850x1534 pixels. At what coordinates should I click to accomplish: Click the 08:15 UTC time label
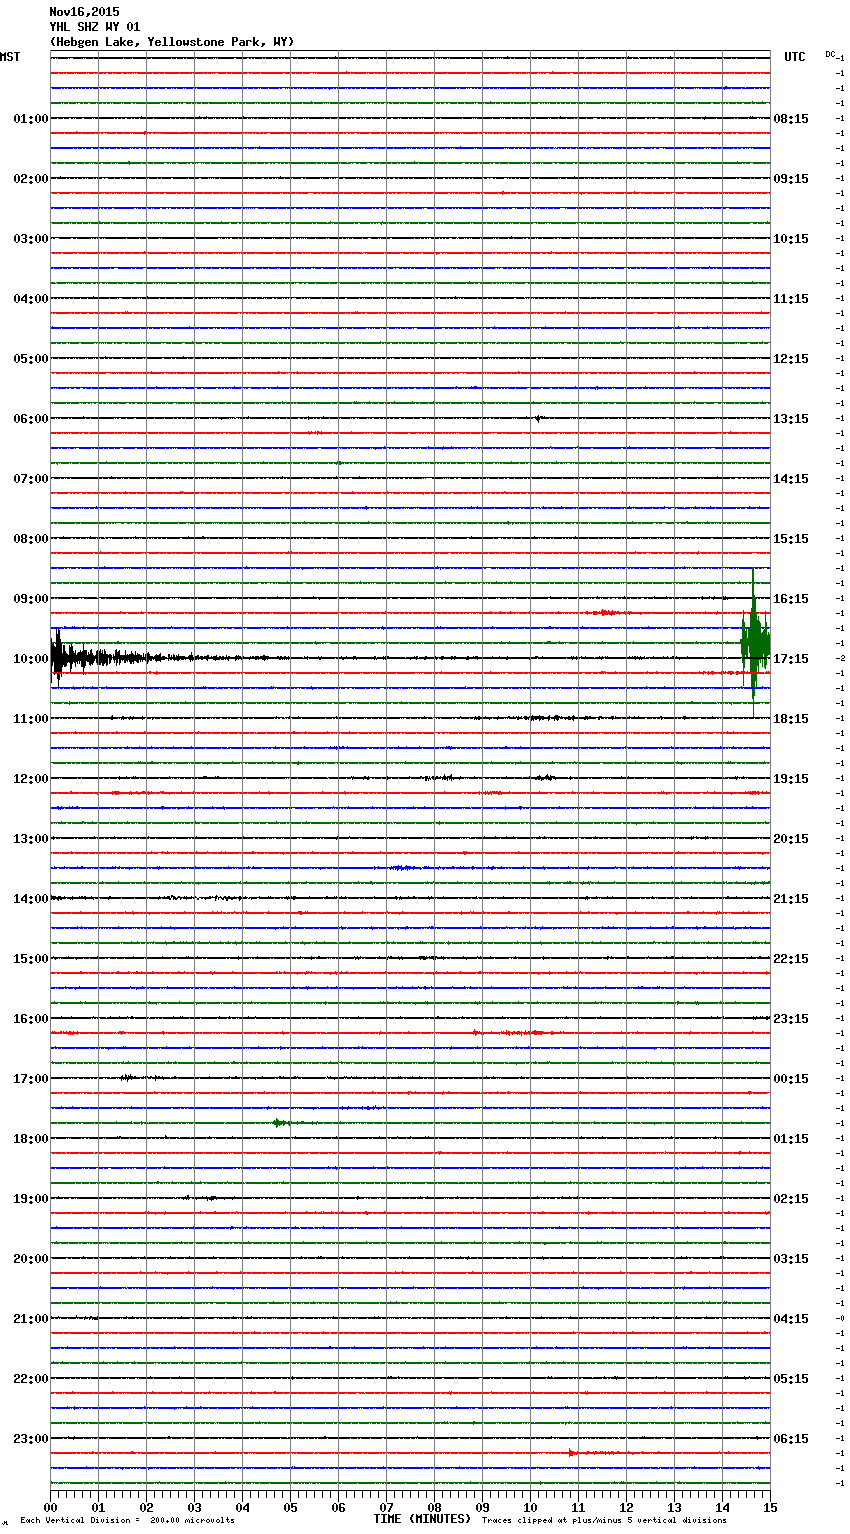(x=791, y=119)
